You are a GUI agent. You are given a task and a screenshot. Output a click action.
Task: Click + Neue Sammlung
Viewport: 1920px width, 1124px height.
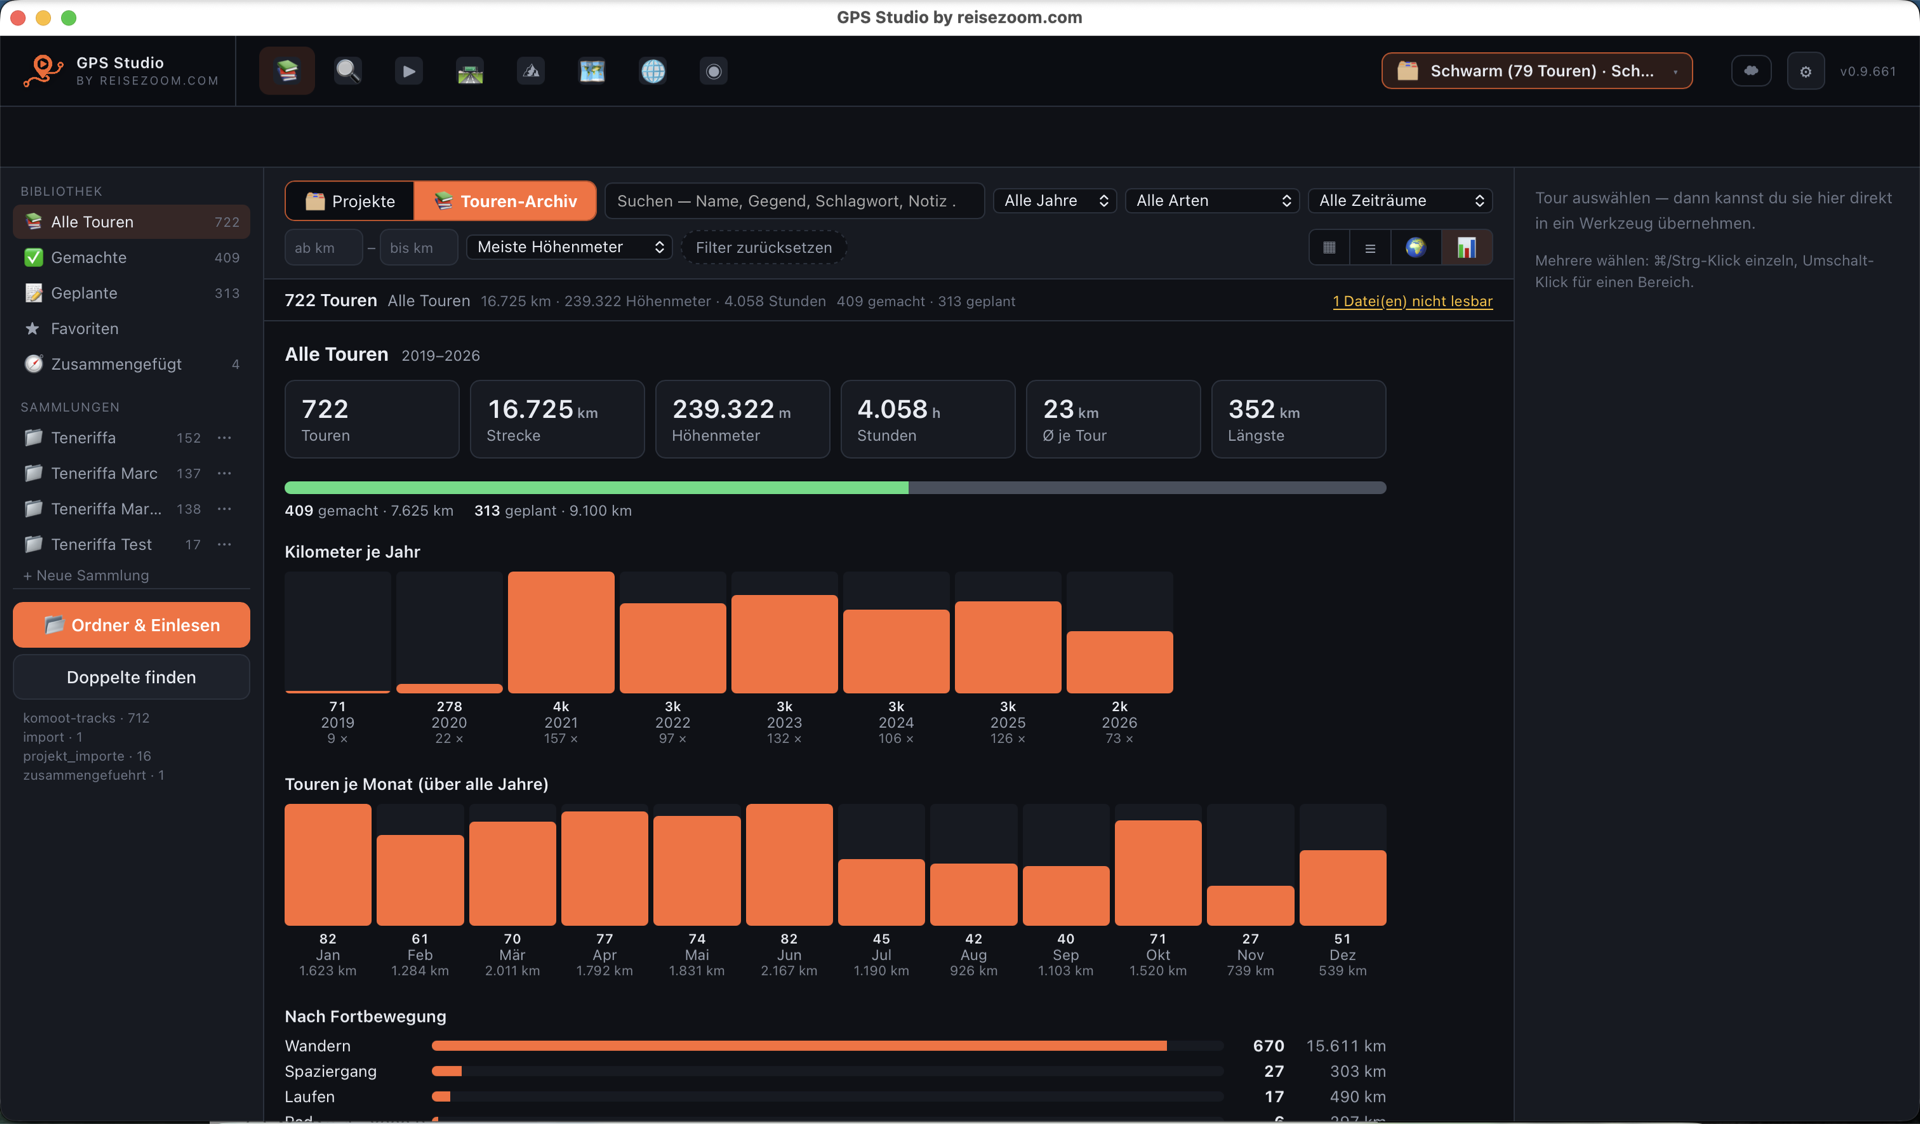86,575
